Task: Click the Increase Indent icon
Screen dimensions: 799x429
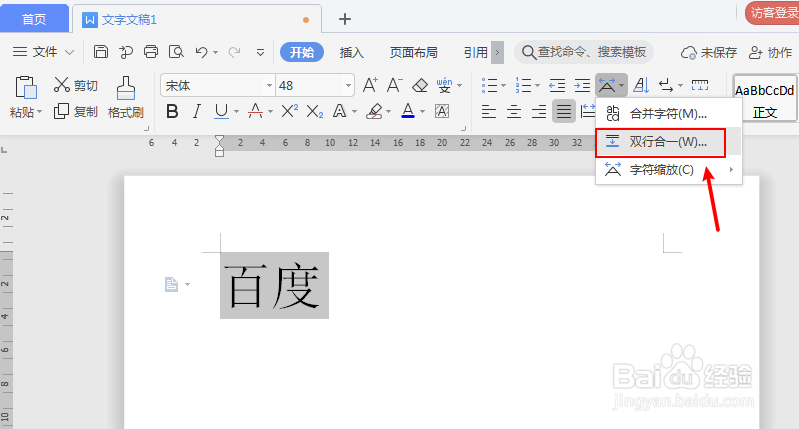Action: point(582,85)
